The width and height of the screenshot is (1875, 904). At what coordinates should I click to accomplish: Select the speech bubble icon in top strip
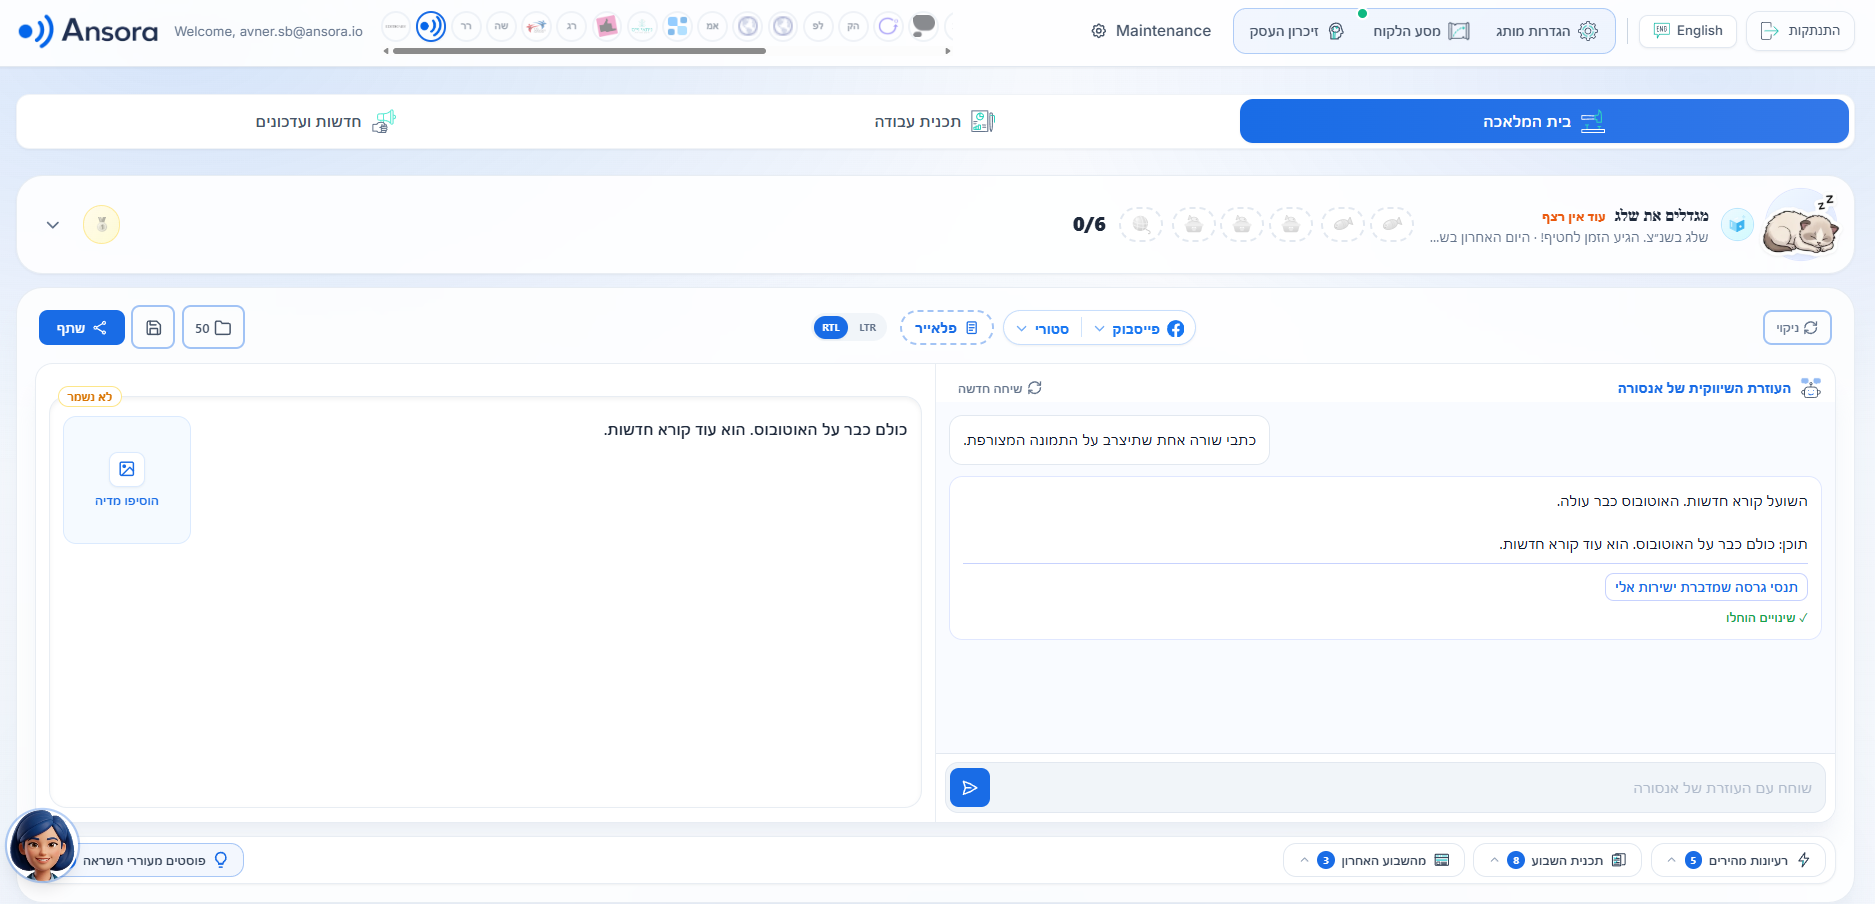pyautogui.click(x=924, y=25)
